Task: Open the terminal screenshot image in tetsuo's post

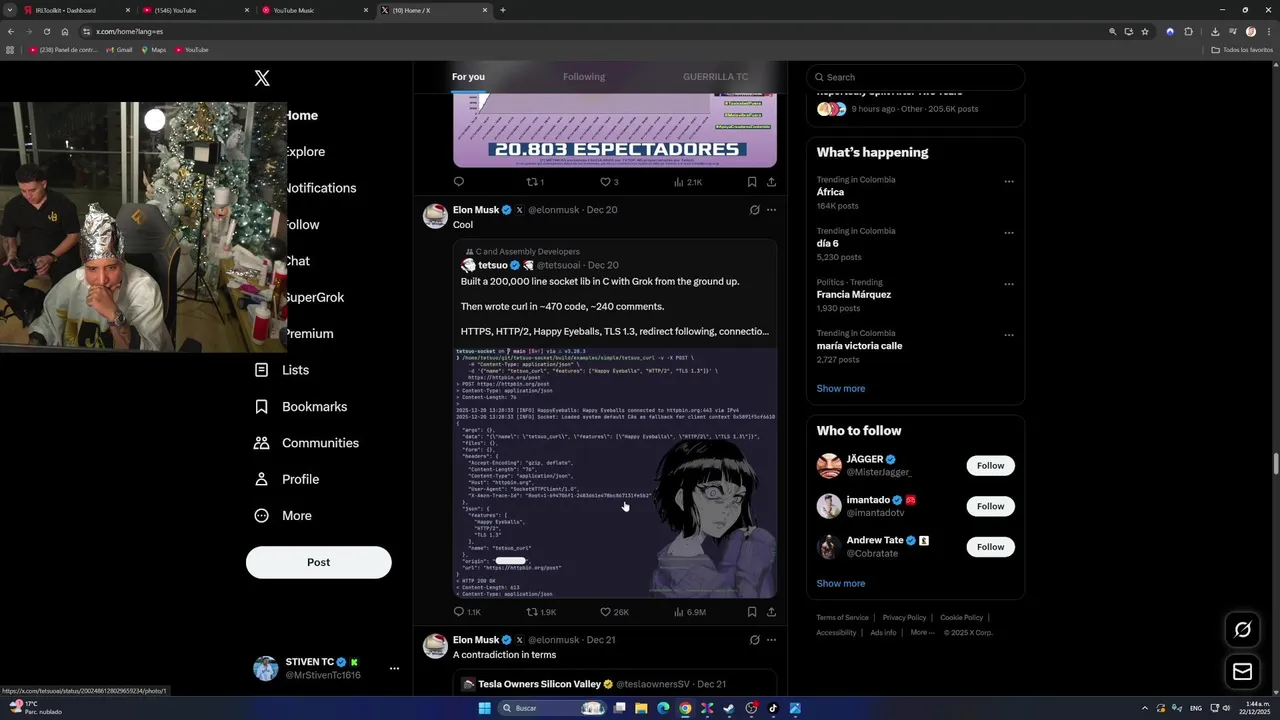Action: point(615,473)
